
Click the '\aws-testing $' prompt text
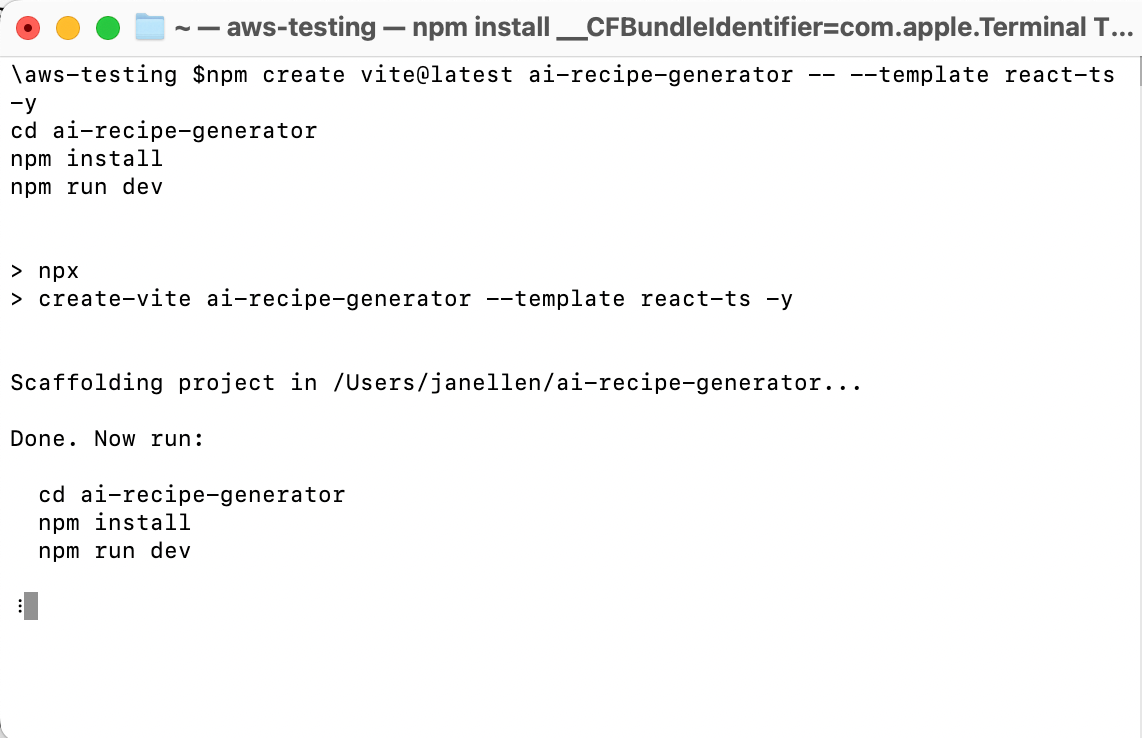[108, 75]
